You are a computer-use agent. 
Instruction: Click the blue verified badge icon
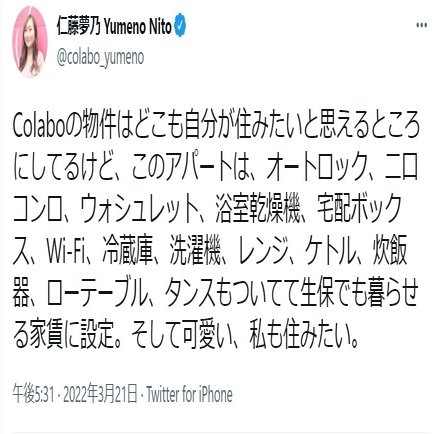(x=180, y=25)
